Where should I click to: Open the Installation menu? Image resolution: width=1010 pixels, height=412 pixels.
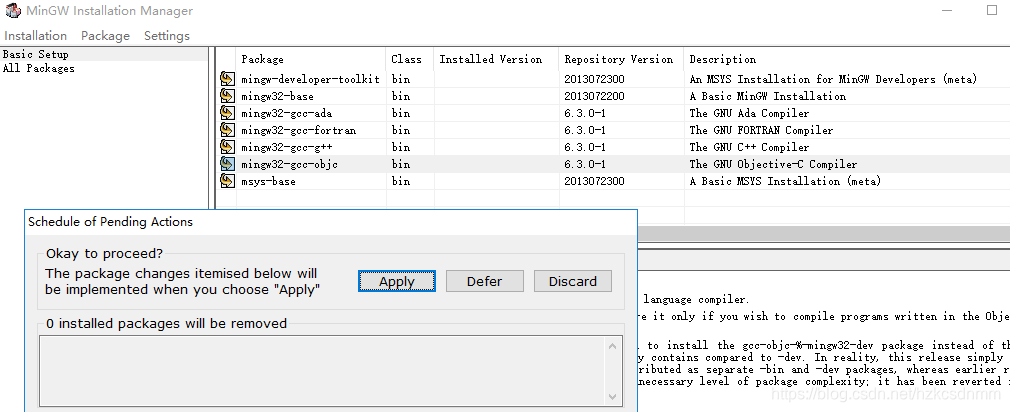tap(35, 36)
